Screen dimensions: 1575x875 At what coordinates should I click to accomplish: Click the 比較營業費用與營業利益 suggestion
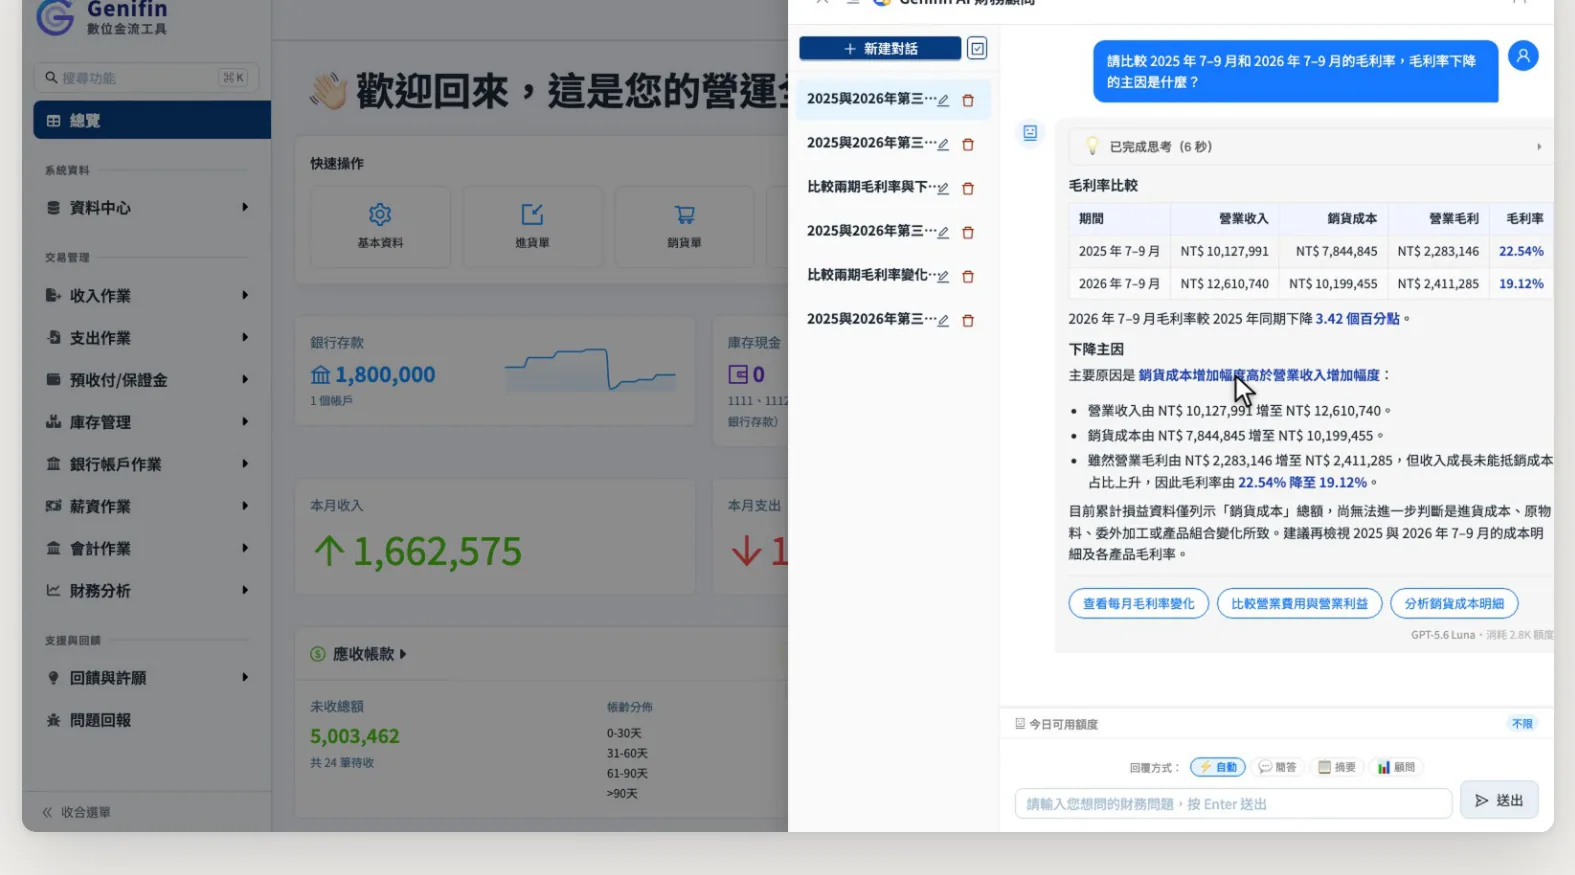(x=1299, y=603)
